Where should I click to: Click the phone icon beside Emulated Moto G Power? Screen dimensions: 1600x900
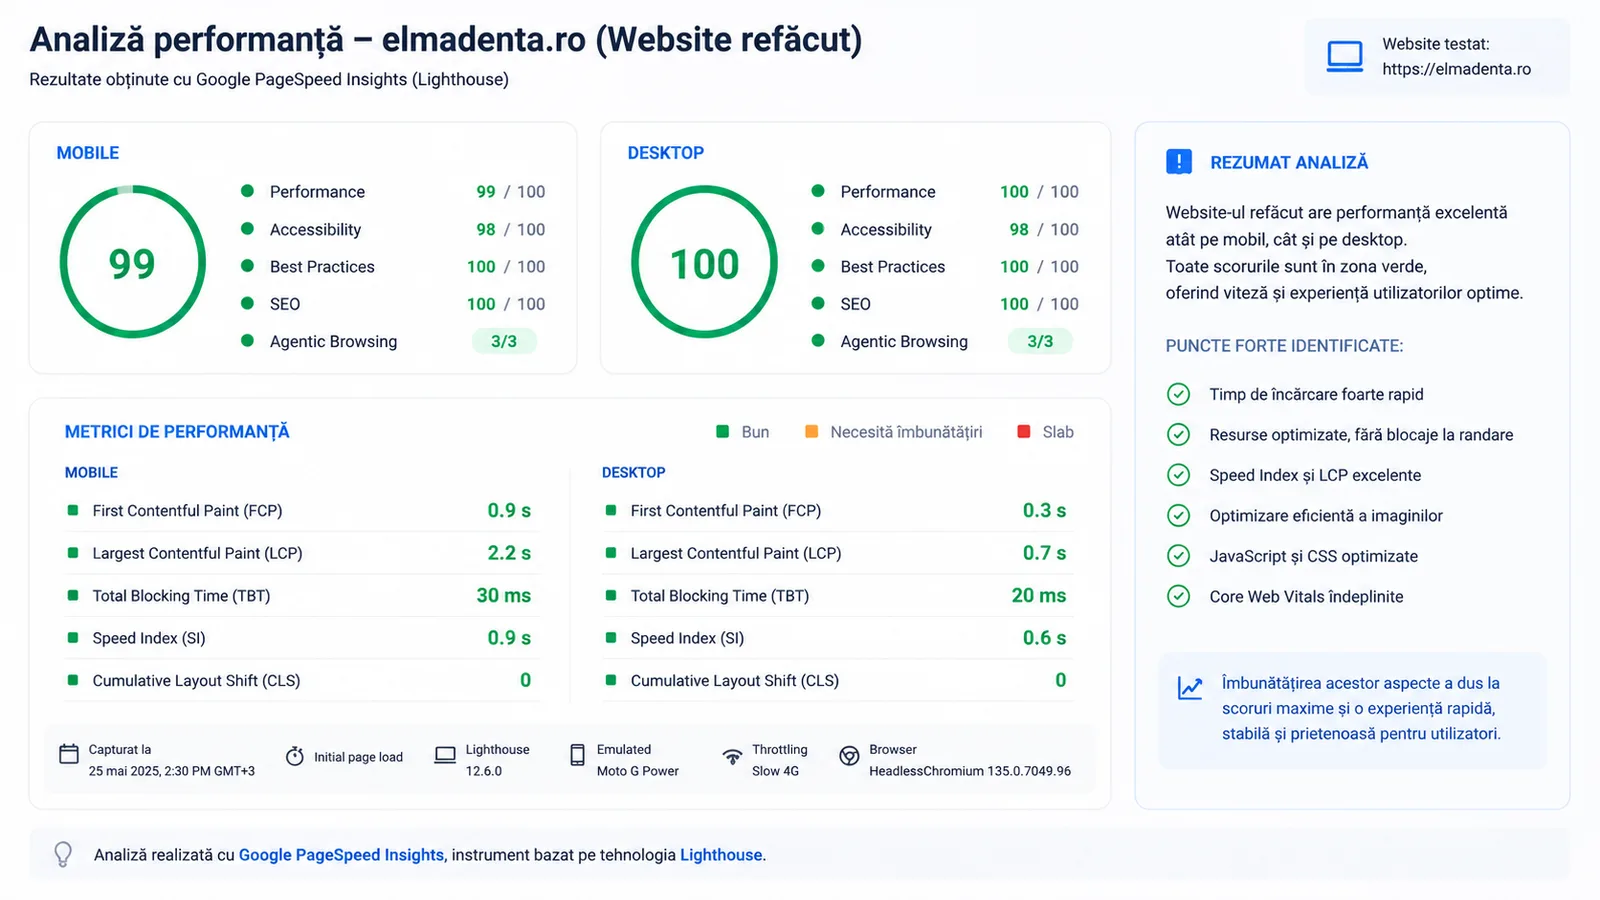click(x=577, y=755)
